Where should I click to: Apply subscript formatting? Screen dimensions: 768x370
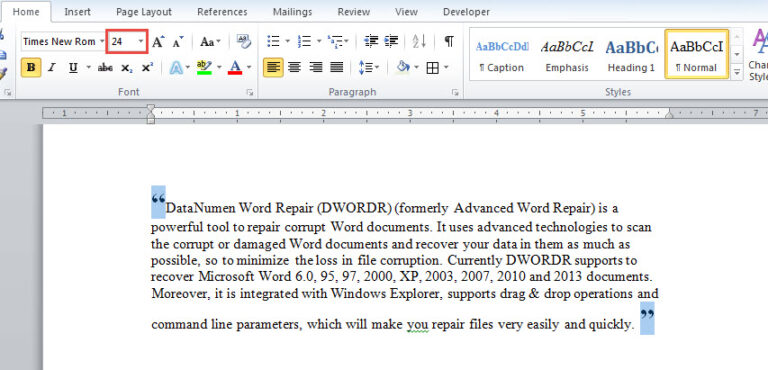pyautogui.click(x=126, y=68)
